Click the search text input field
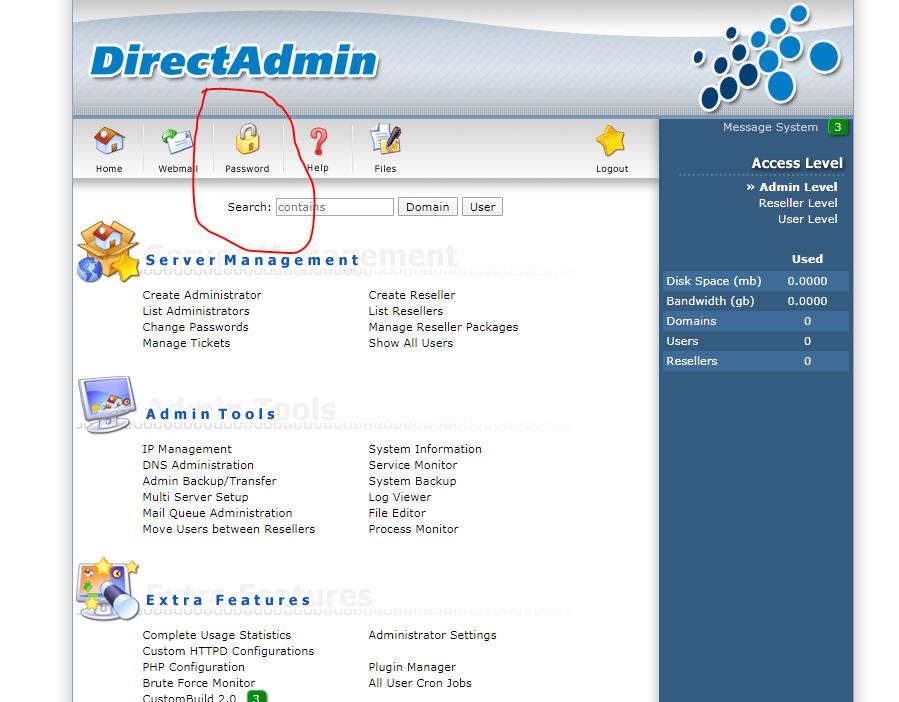The width and height of the screenshot is (899, 702). pos(335,207)
